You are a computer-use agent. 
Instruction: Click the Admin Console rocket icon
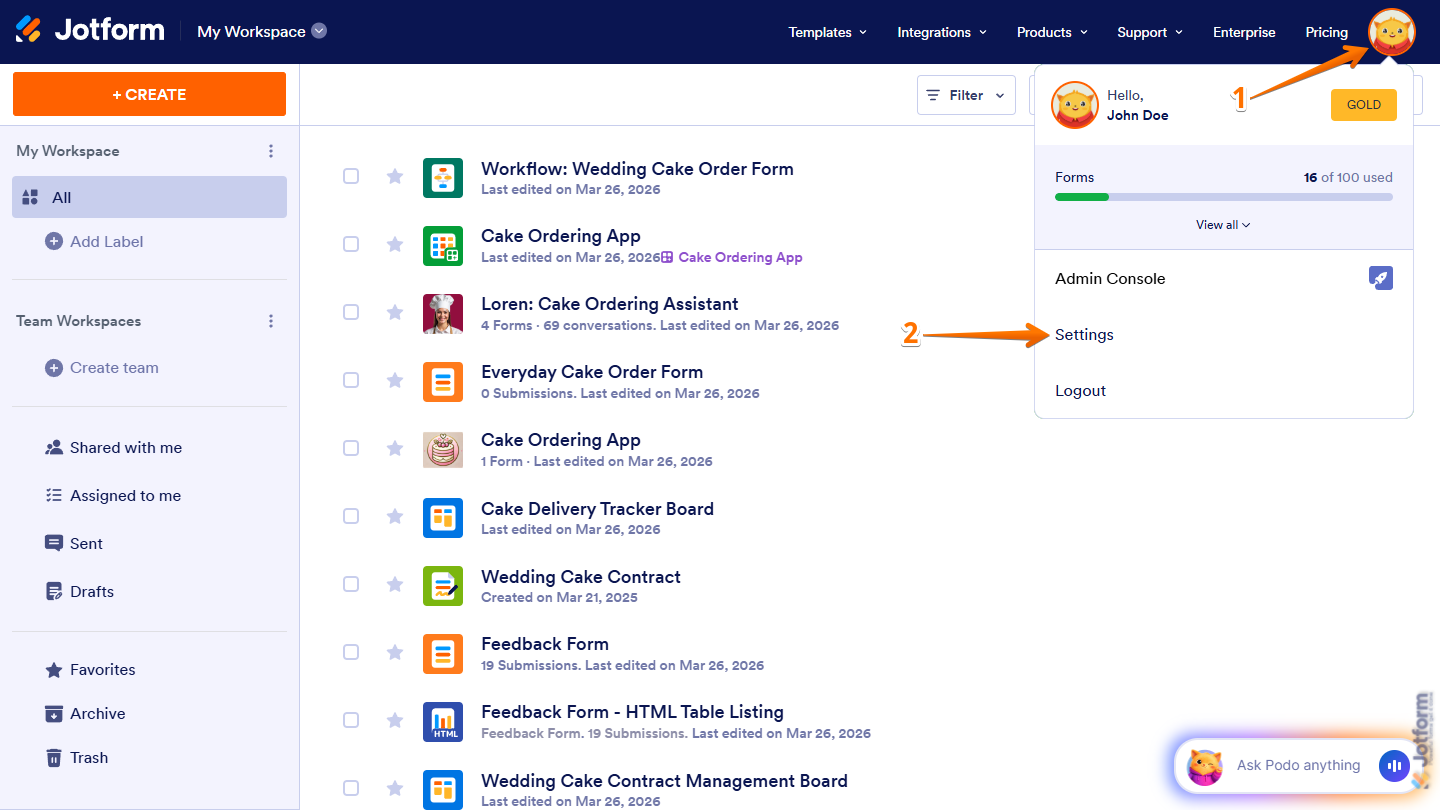coord(1381,278)
